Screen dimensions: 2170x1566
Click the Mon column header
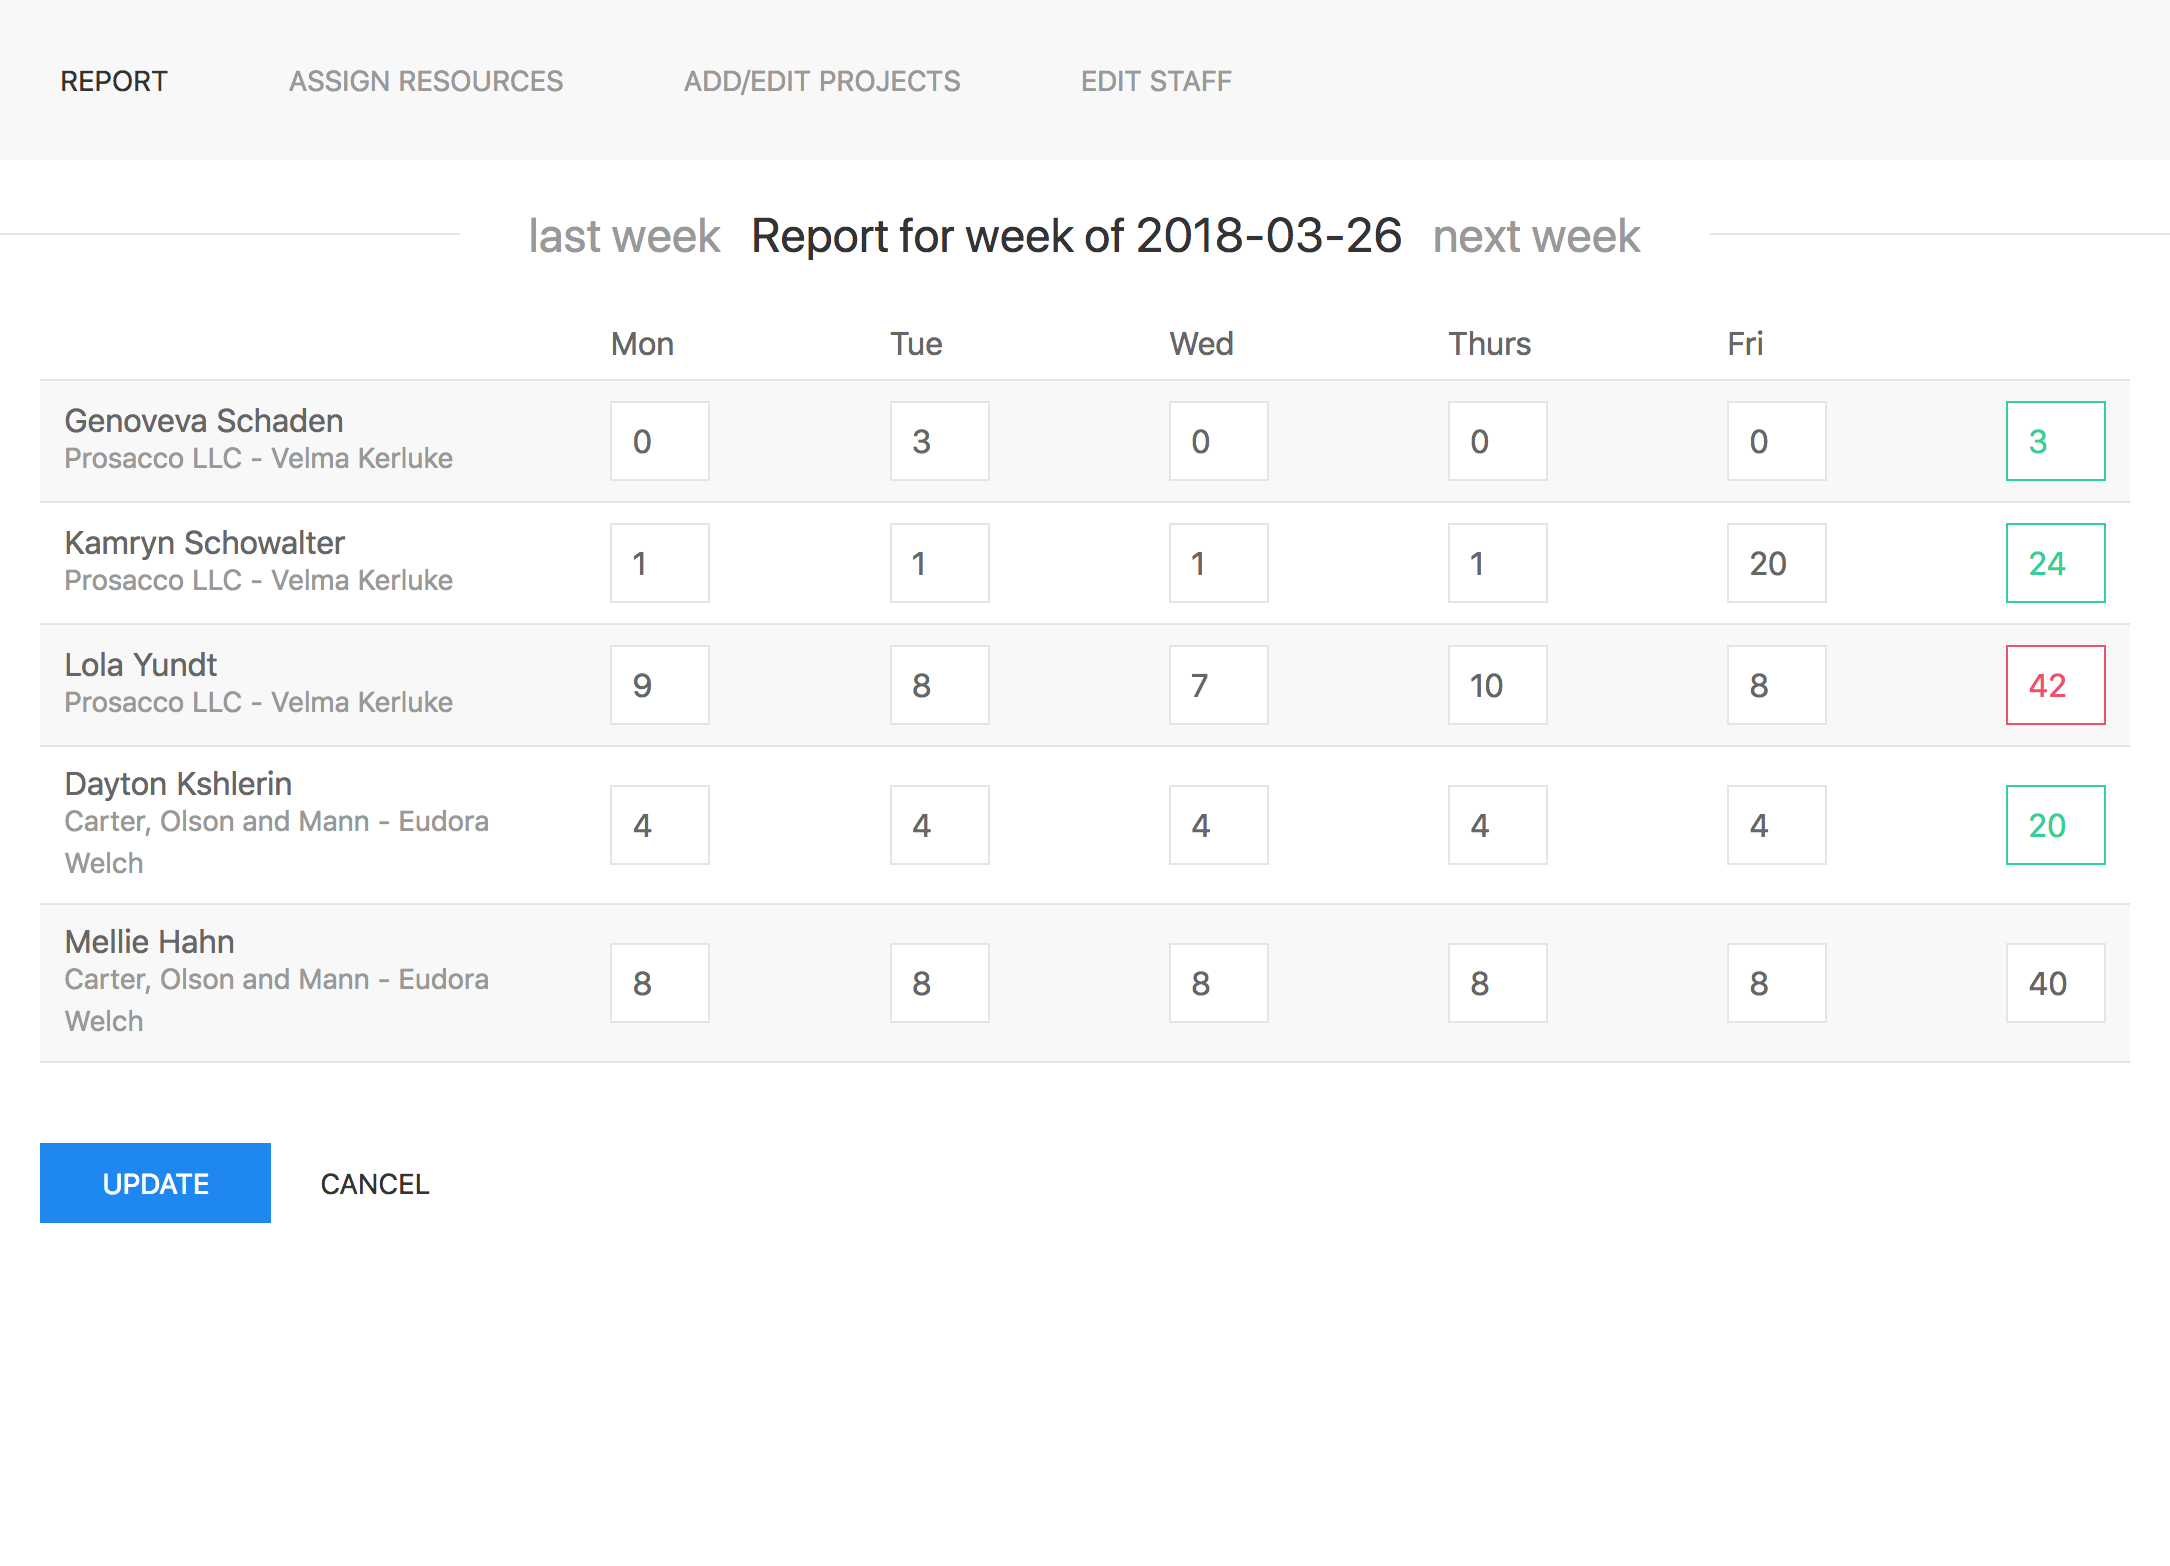click(x=642, y=344)
